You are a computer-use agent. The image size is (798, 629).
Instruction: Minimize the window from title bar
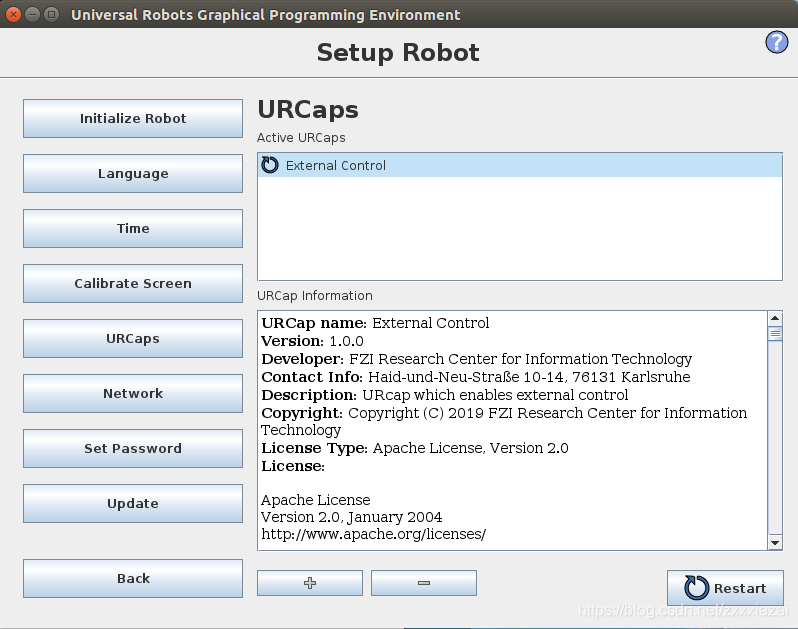[x=33, y=14]
